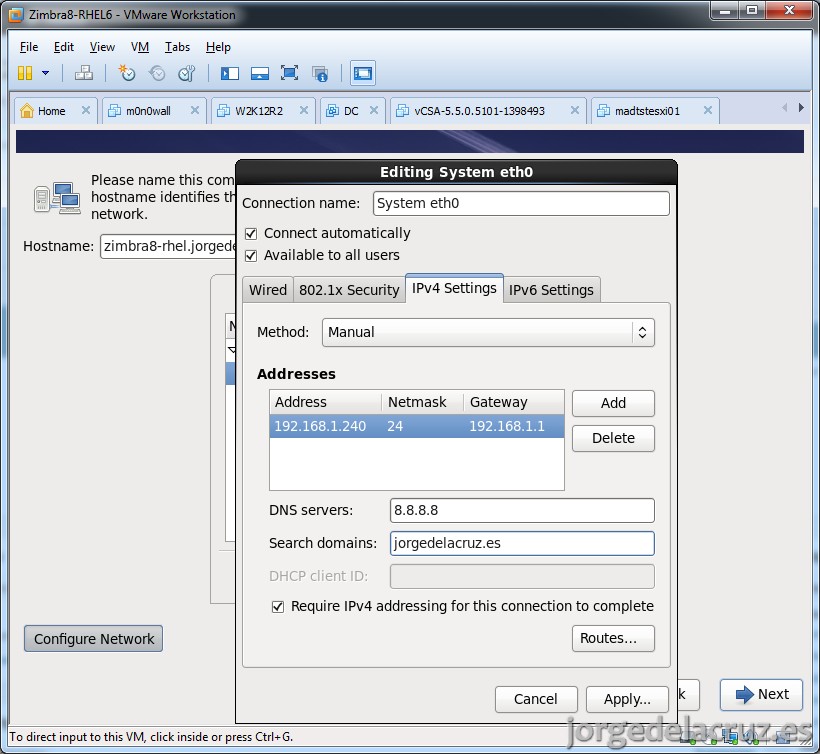Switch to the 802.1x Security tab
Viewport: 820px width, 754px height.
point(349,290)
